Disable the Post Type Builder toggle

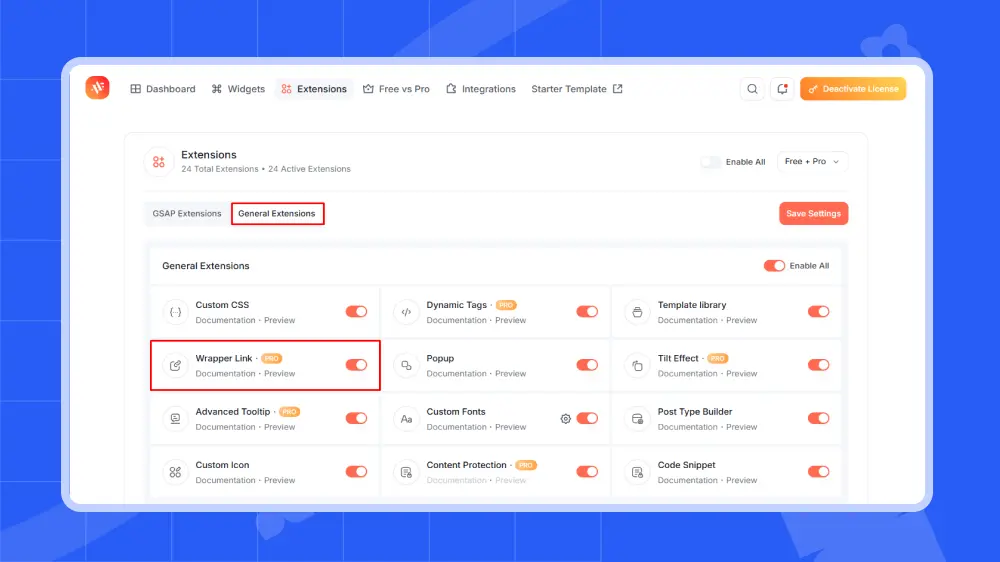coord(818,418)
